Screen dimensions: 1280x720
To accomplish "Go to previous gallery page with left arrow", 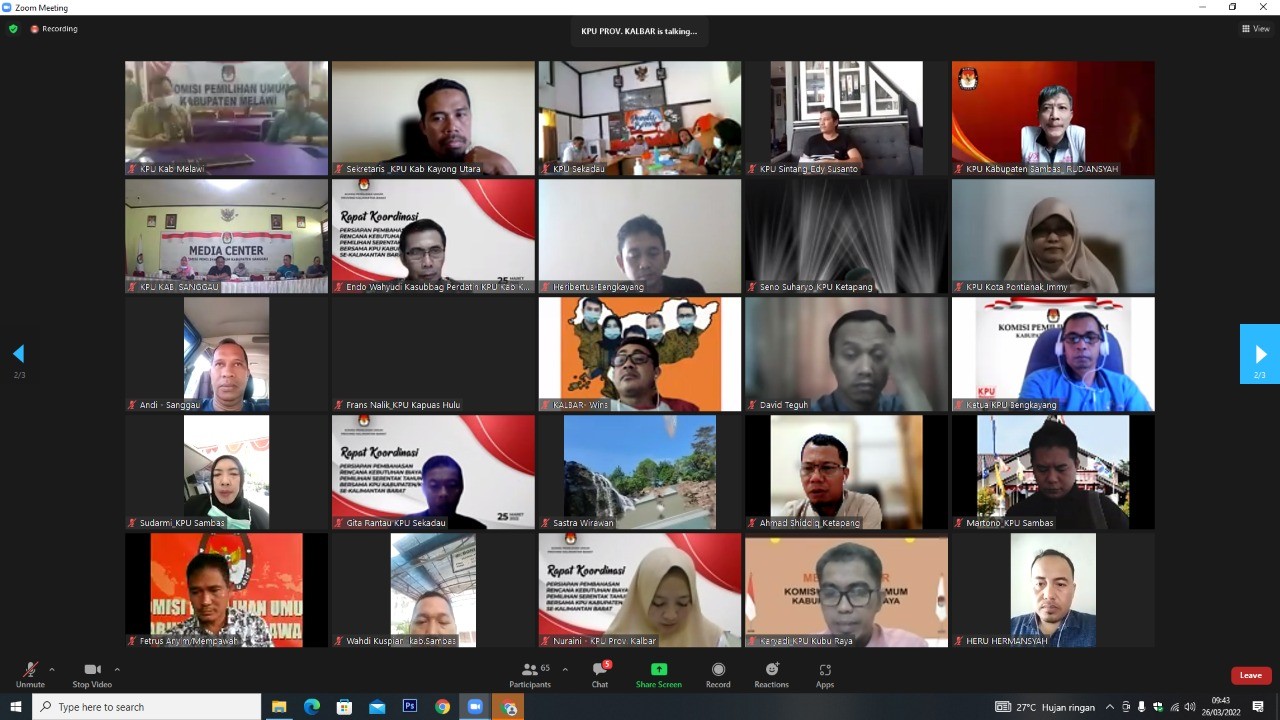I will [18, 354].
